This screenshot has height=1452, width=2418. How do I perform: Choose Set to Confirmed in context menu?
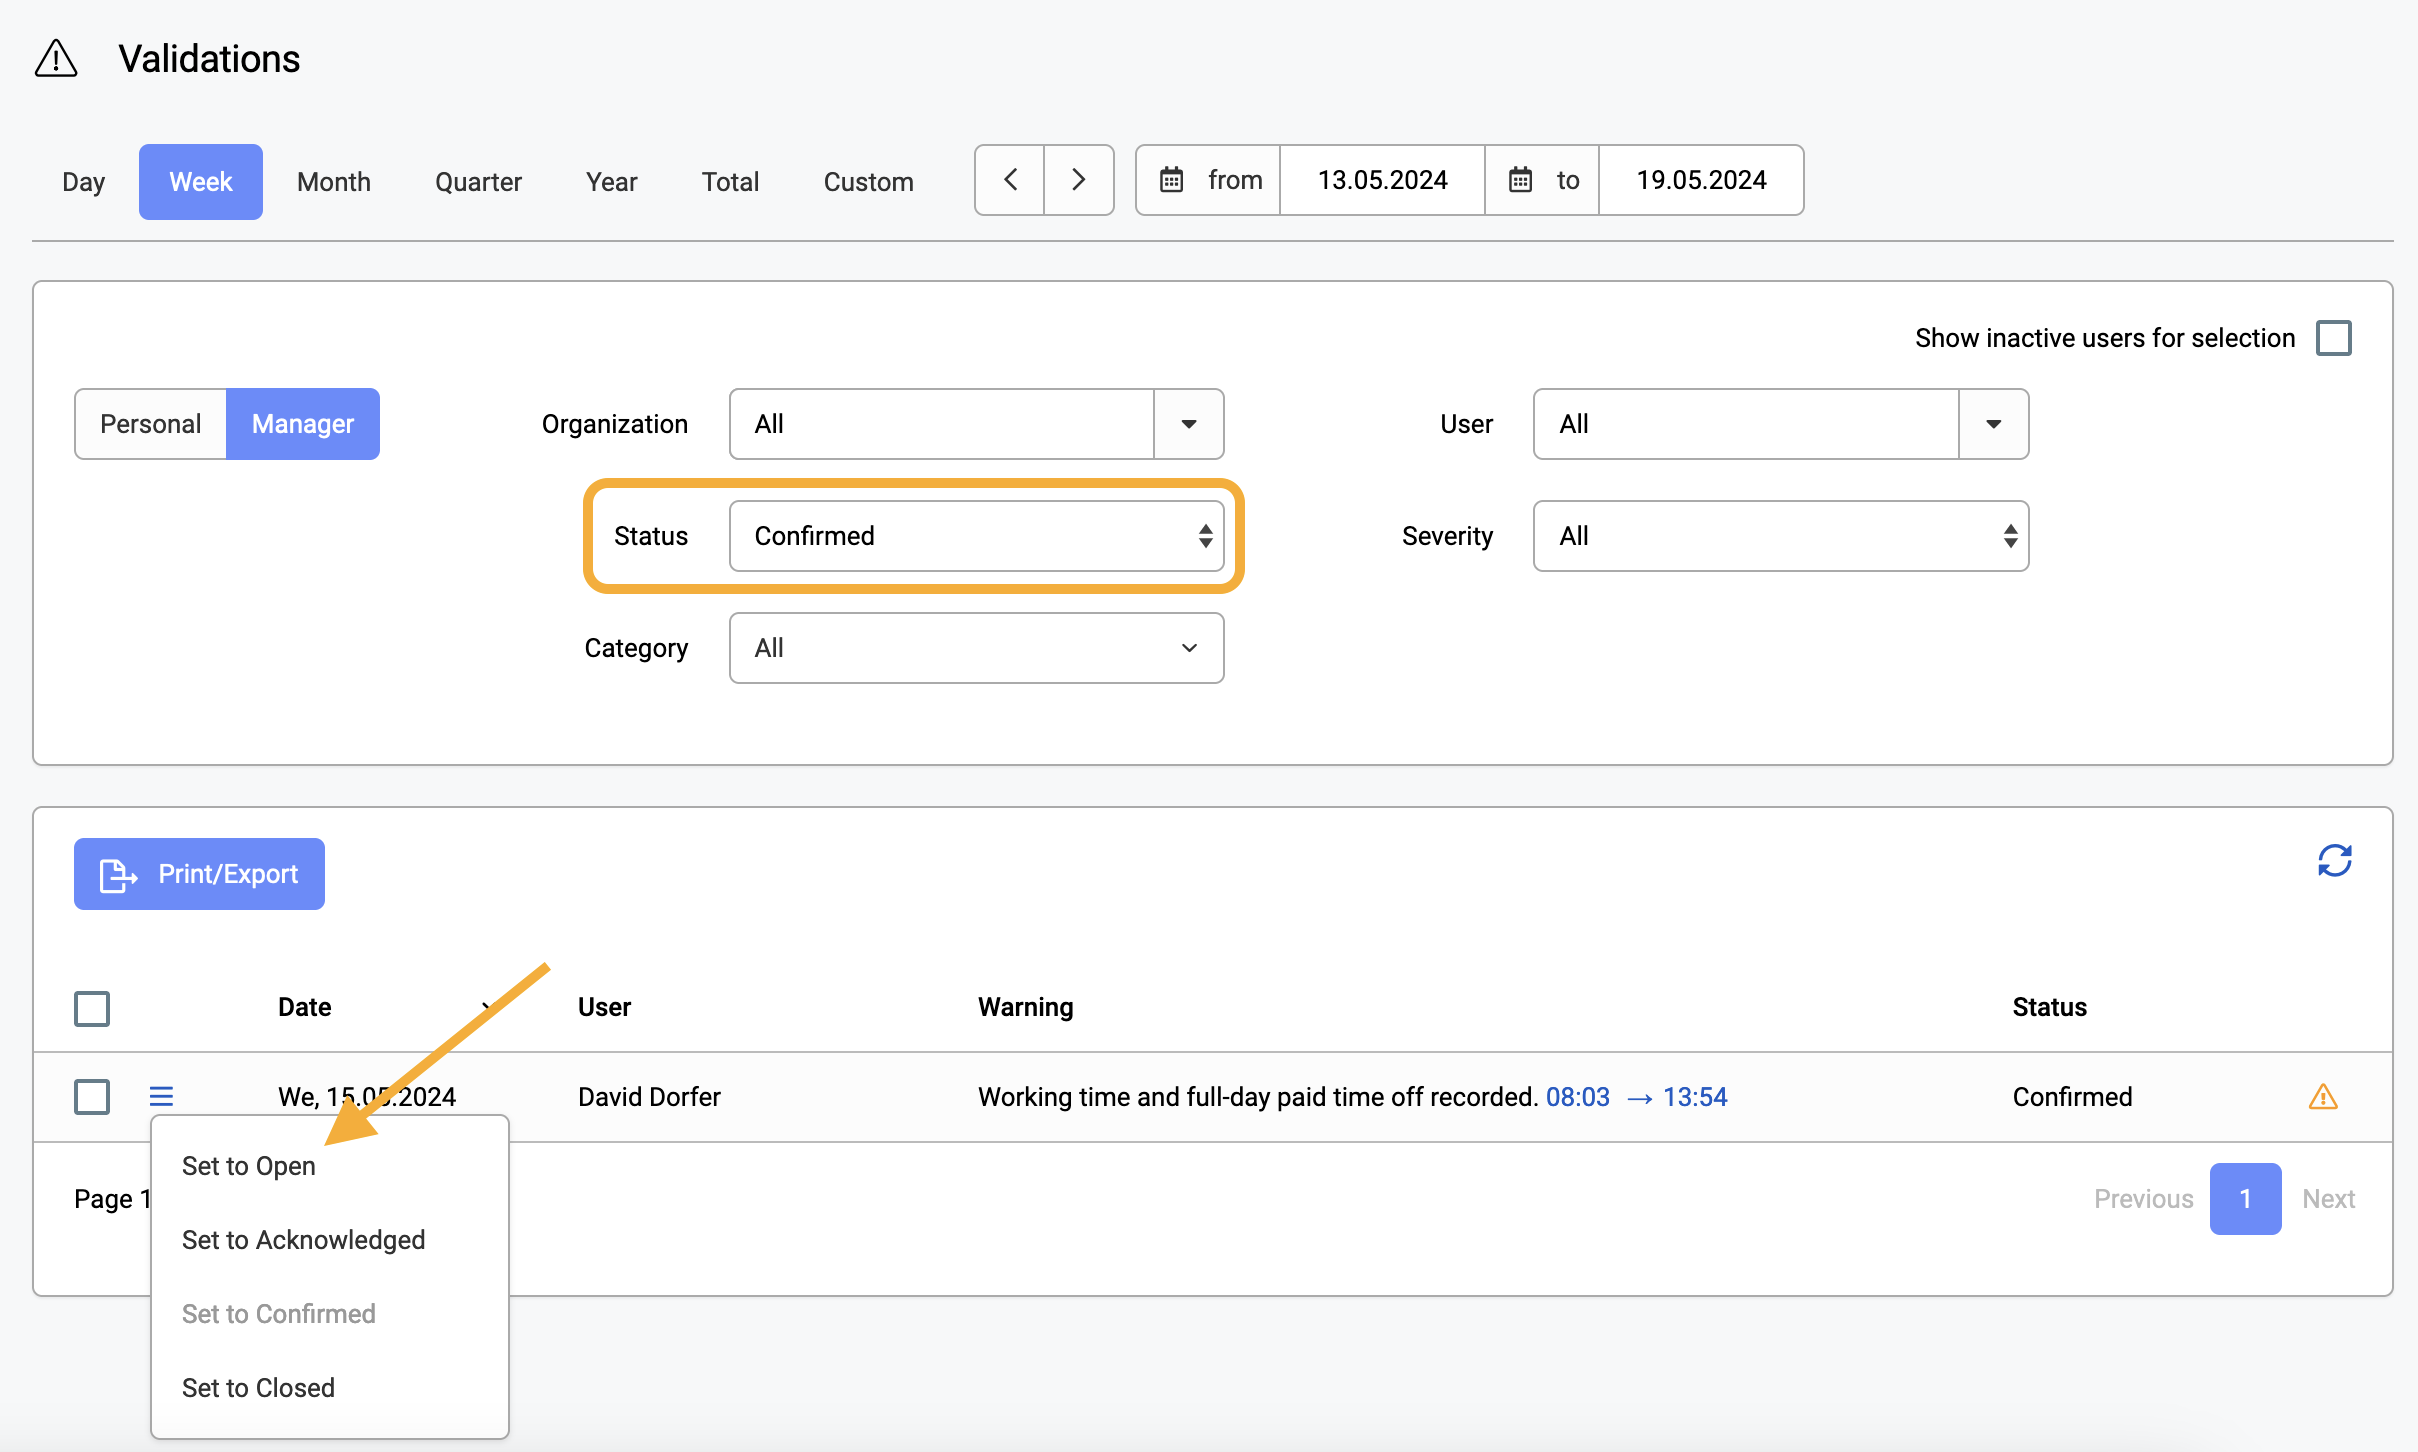(x=279, y=1314)
